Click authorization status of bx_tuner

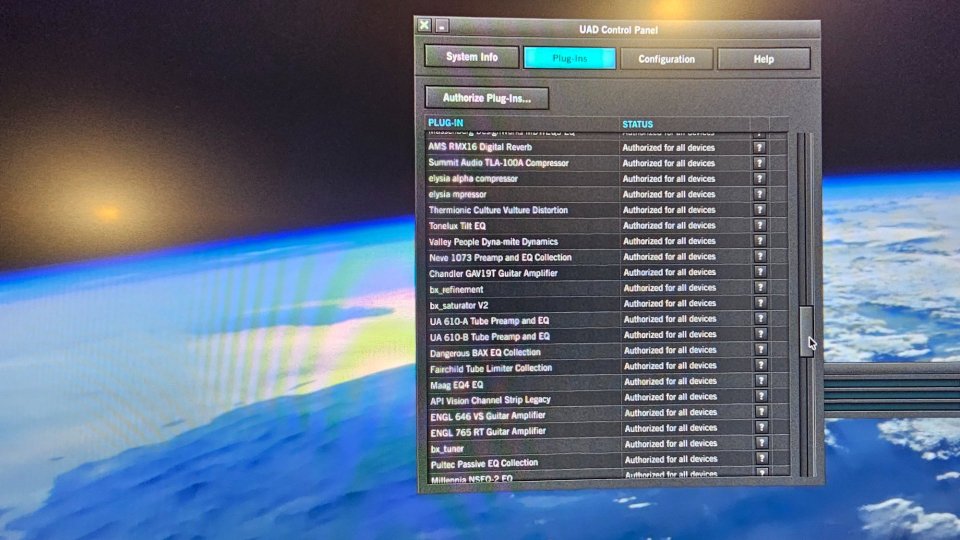coord(670,443)
